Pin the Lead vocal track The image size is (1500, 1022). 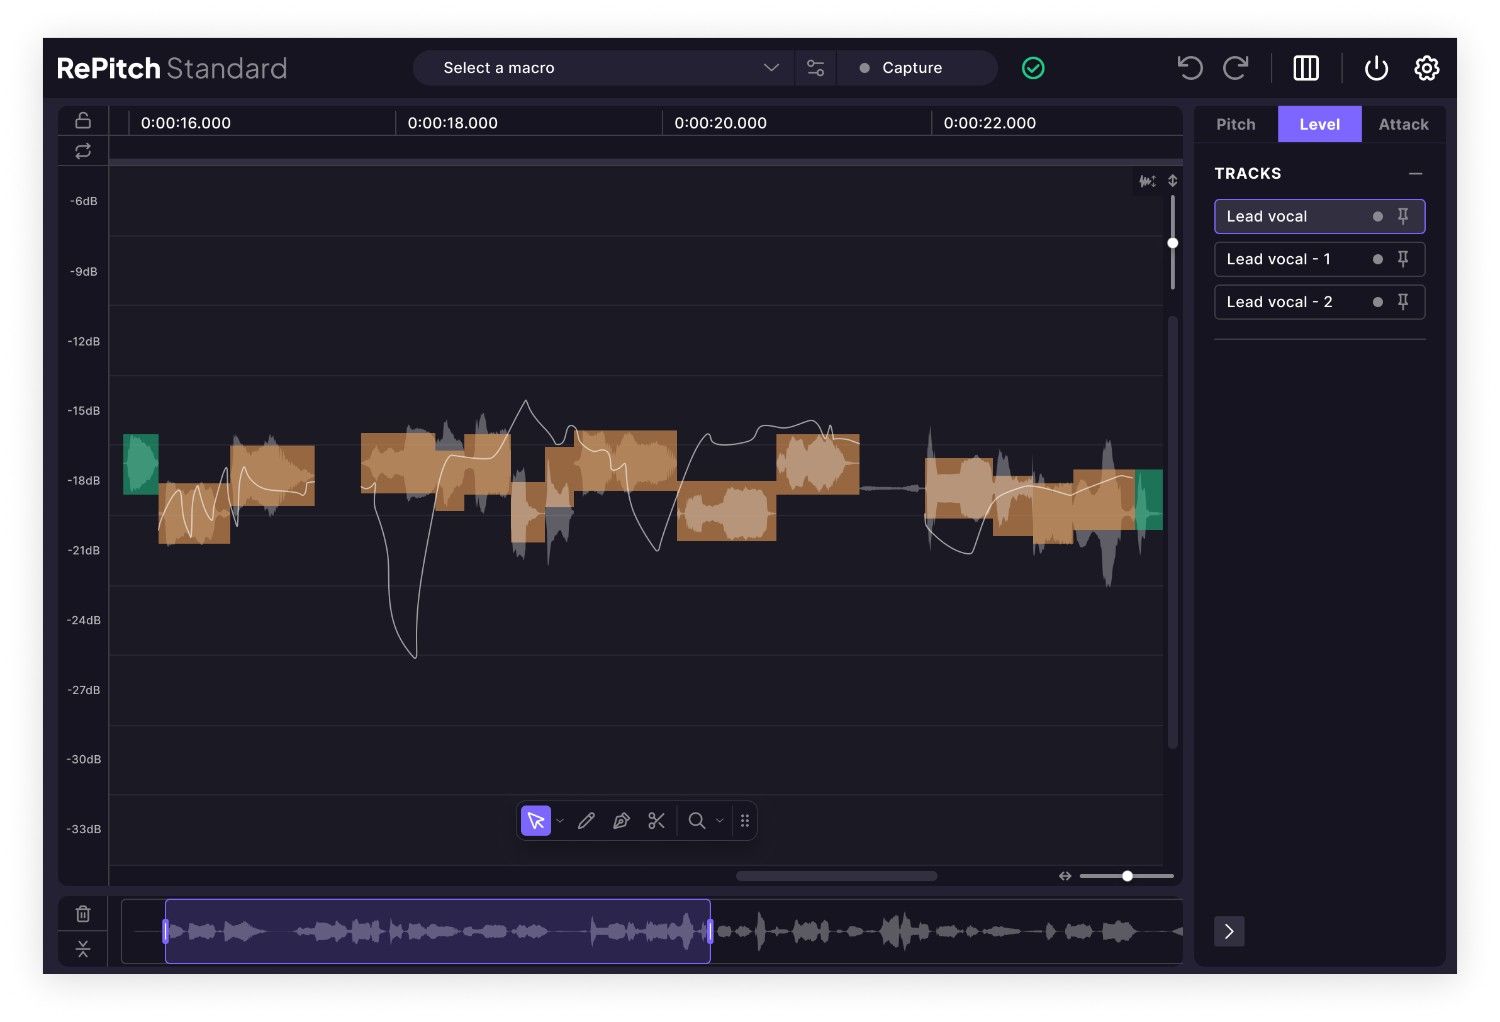[1403, 216]
